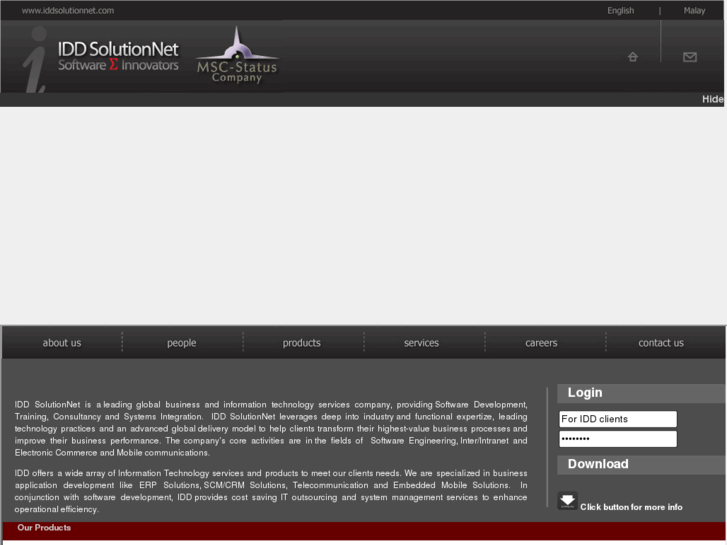727x545 pixels.
Task: Switch language to English
Action: point(620,11)
